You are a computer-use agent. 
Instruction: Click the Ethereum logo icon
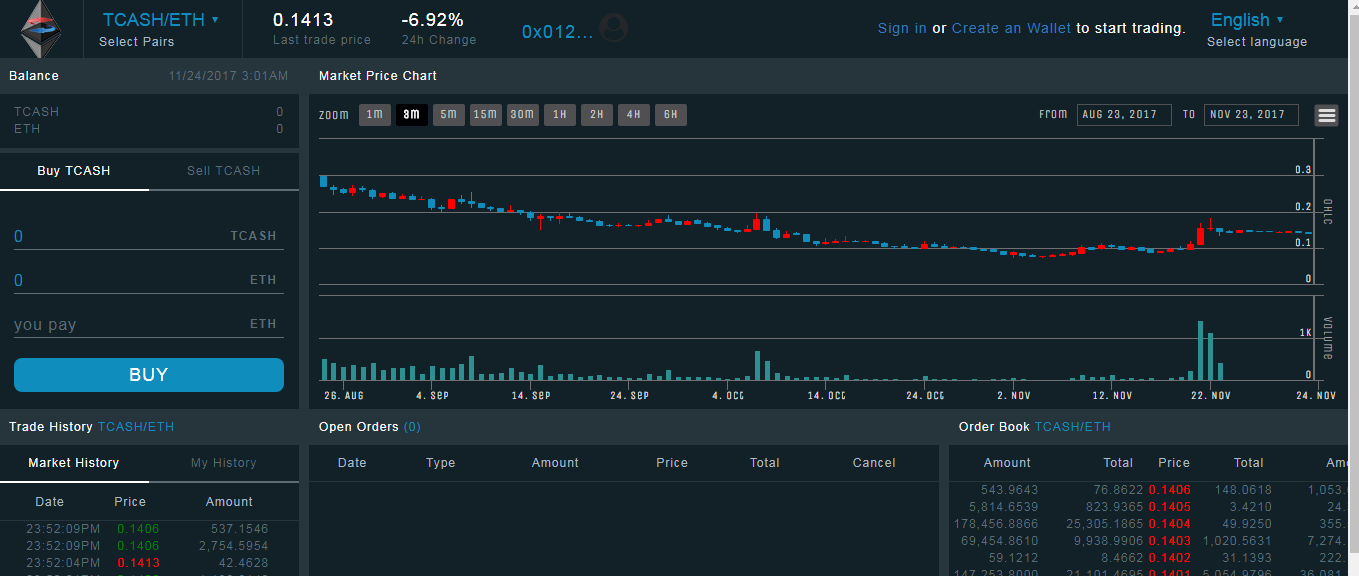[x=41, y=28]
